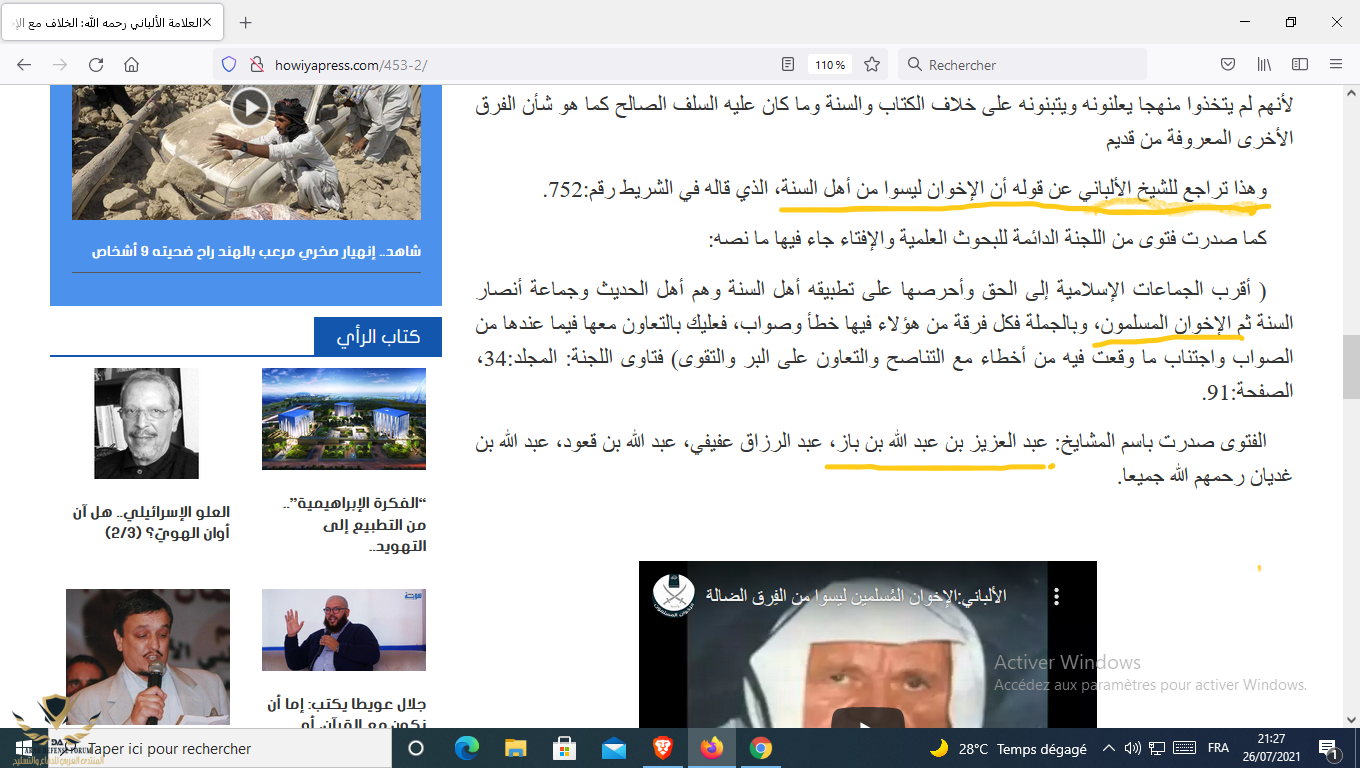This screenshot has height=768, width=1360.
Task: Open the Firefox library icon
Action: (1264, 64)
